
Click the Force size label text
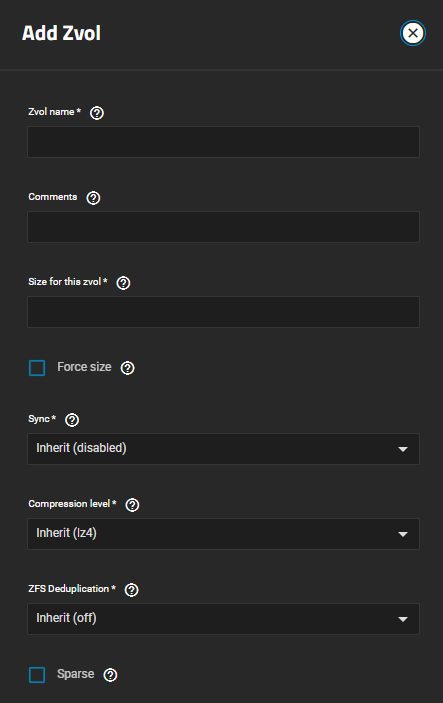click(84, 367)
